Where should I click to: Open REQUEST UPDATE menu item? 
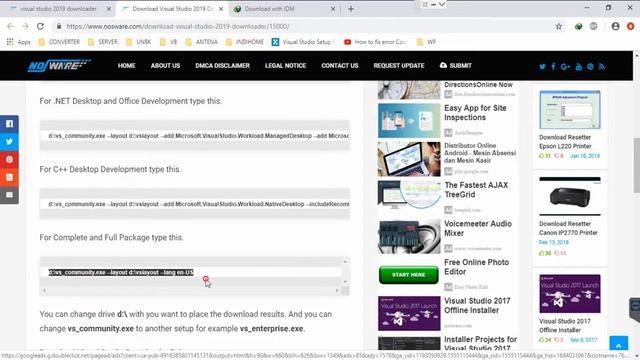(x=399, y=65)
